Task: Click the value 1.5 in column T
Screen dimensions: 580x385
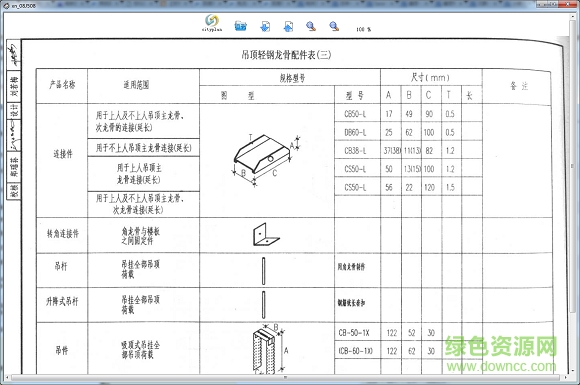Action: (x=450, y=188)
